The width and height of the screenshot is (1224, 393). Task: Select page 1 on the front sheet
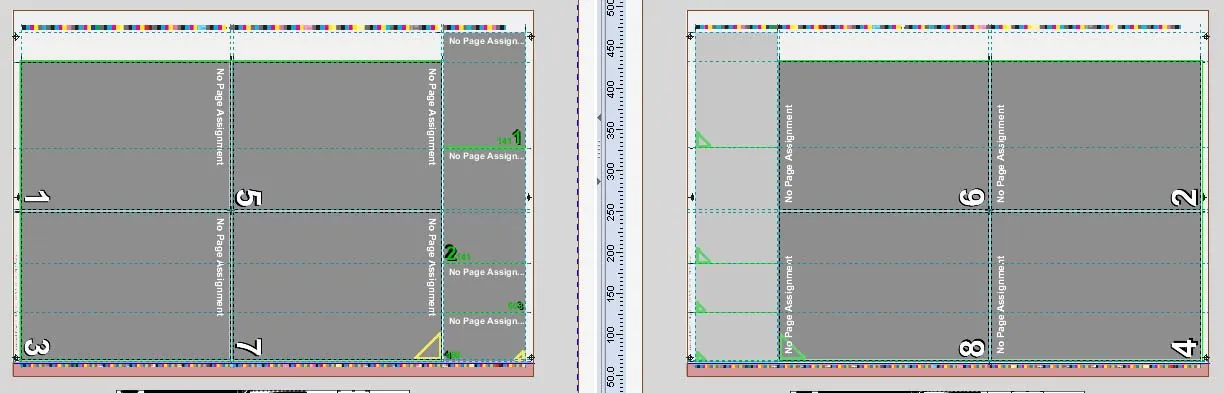[126, 136]
